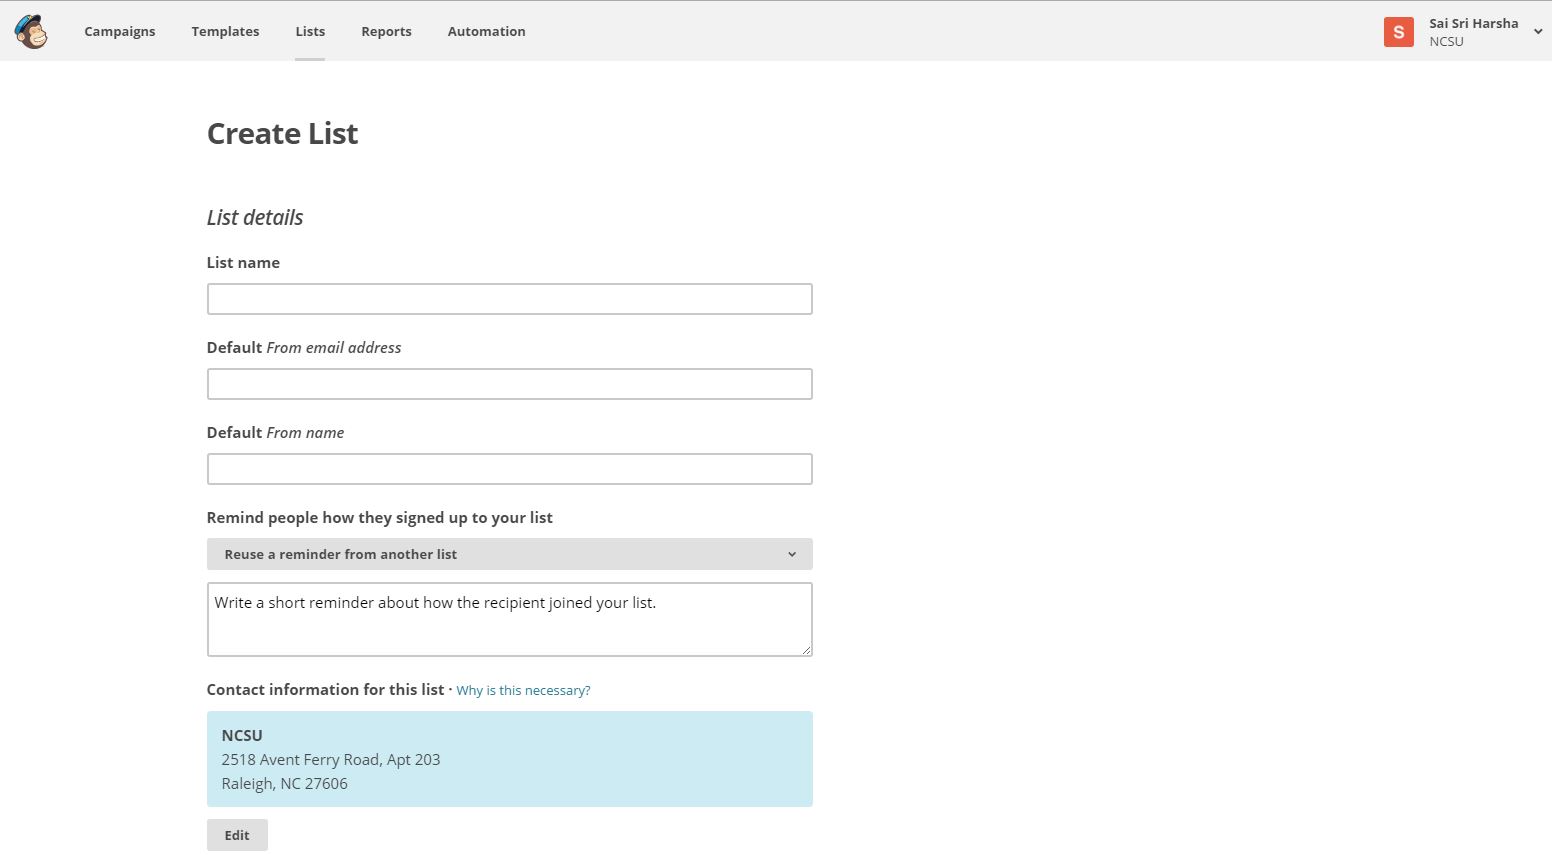Click the text area resize grip
The width and height of the screenshot is (1552, 855).
click(806, 650)
